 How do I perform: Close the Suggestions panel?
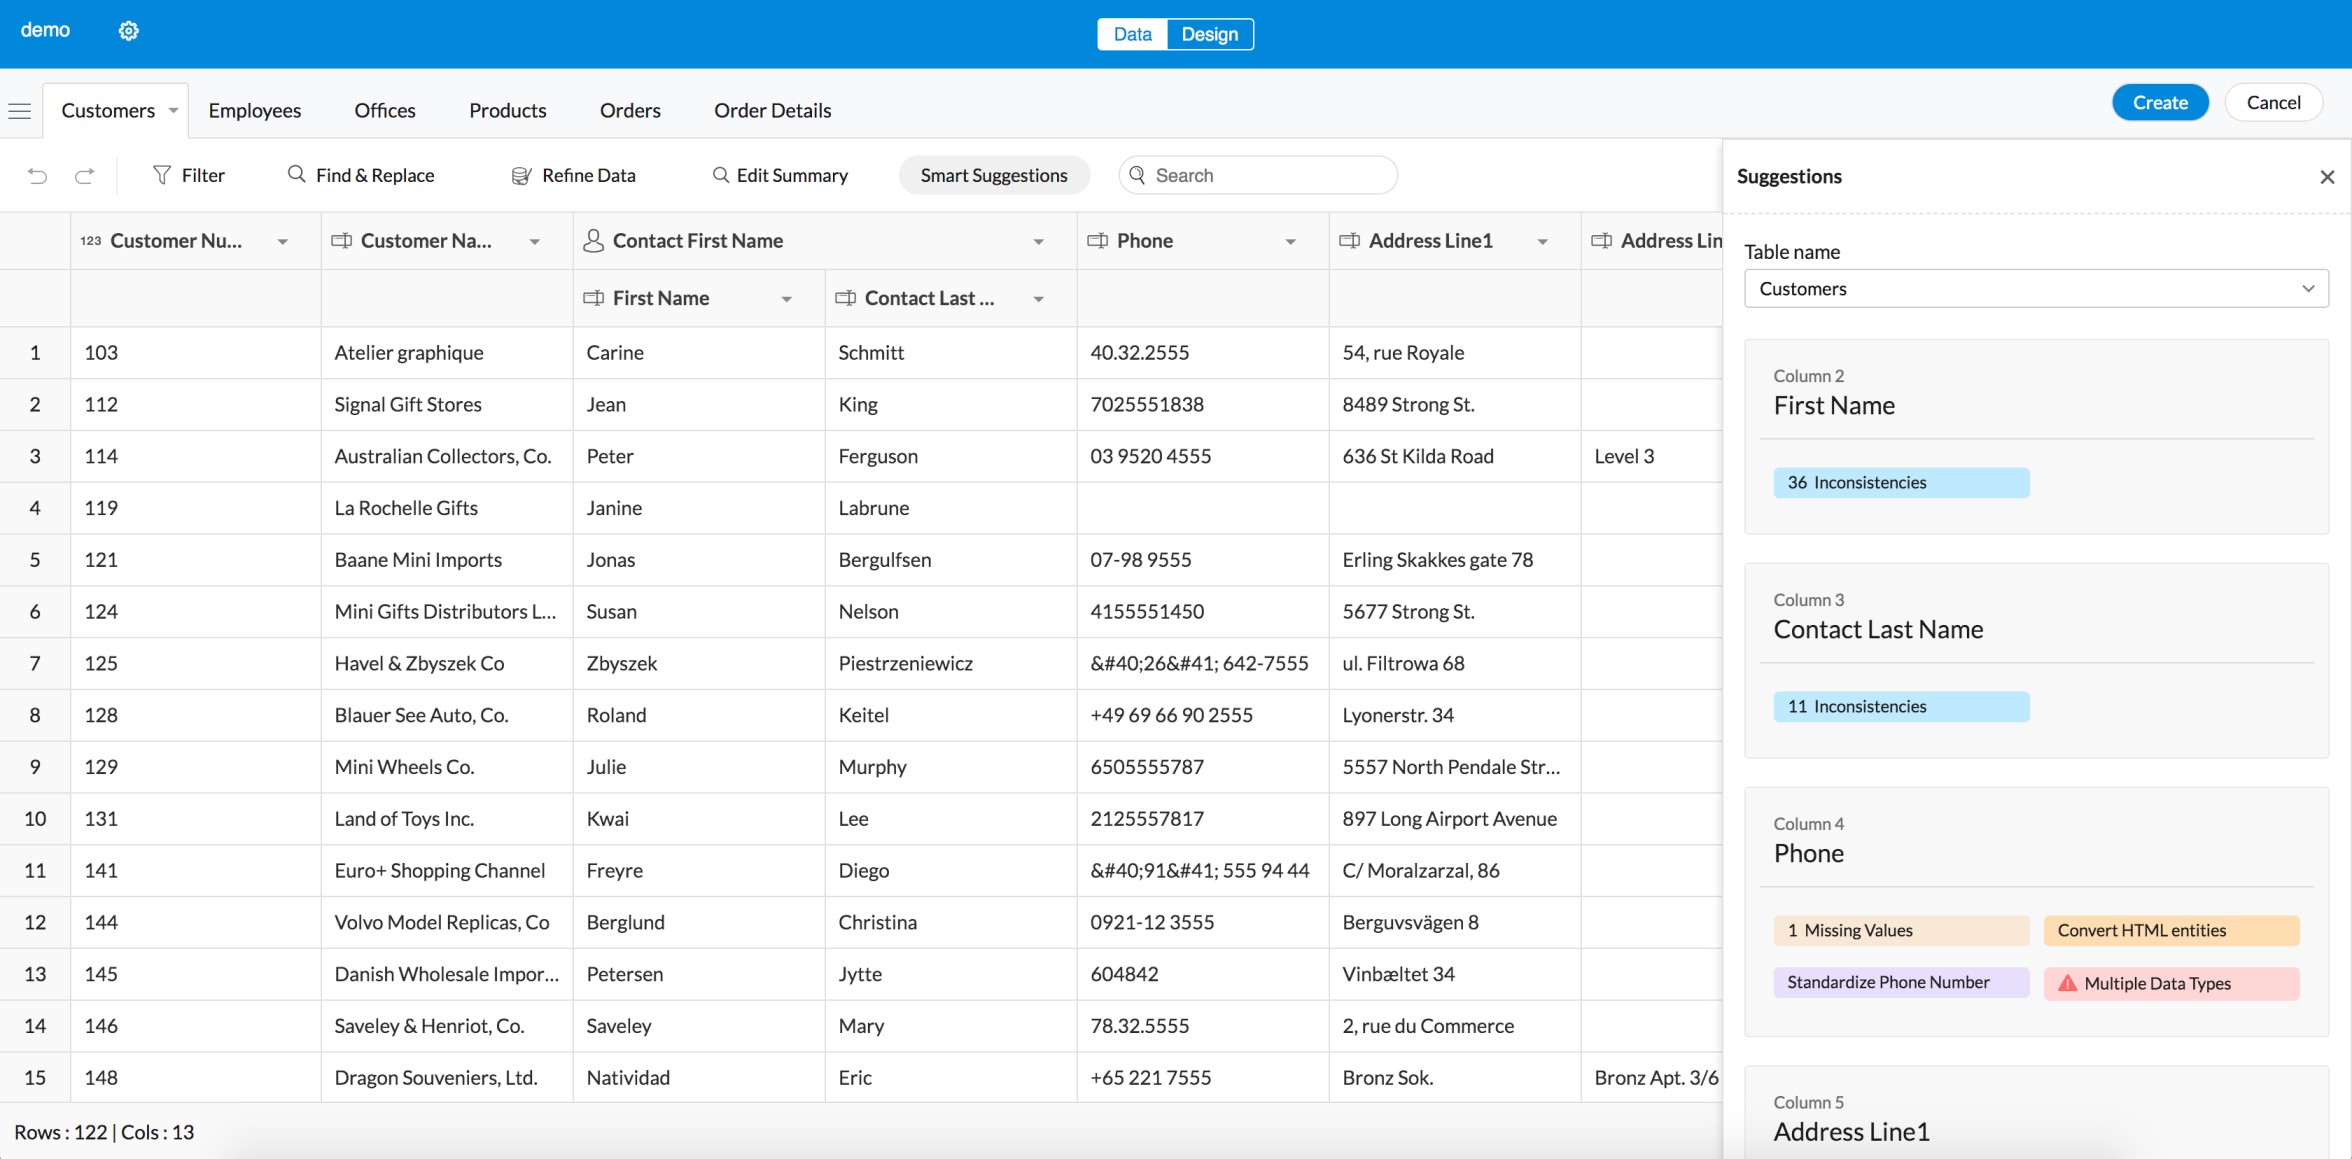click(x=2327, y=177)
